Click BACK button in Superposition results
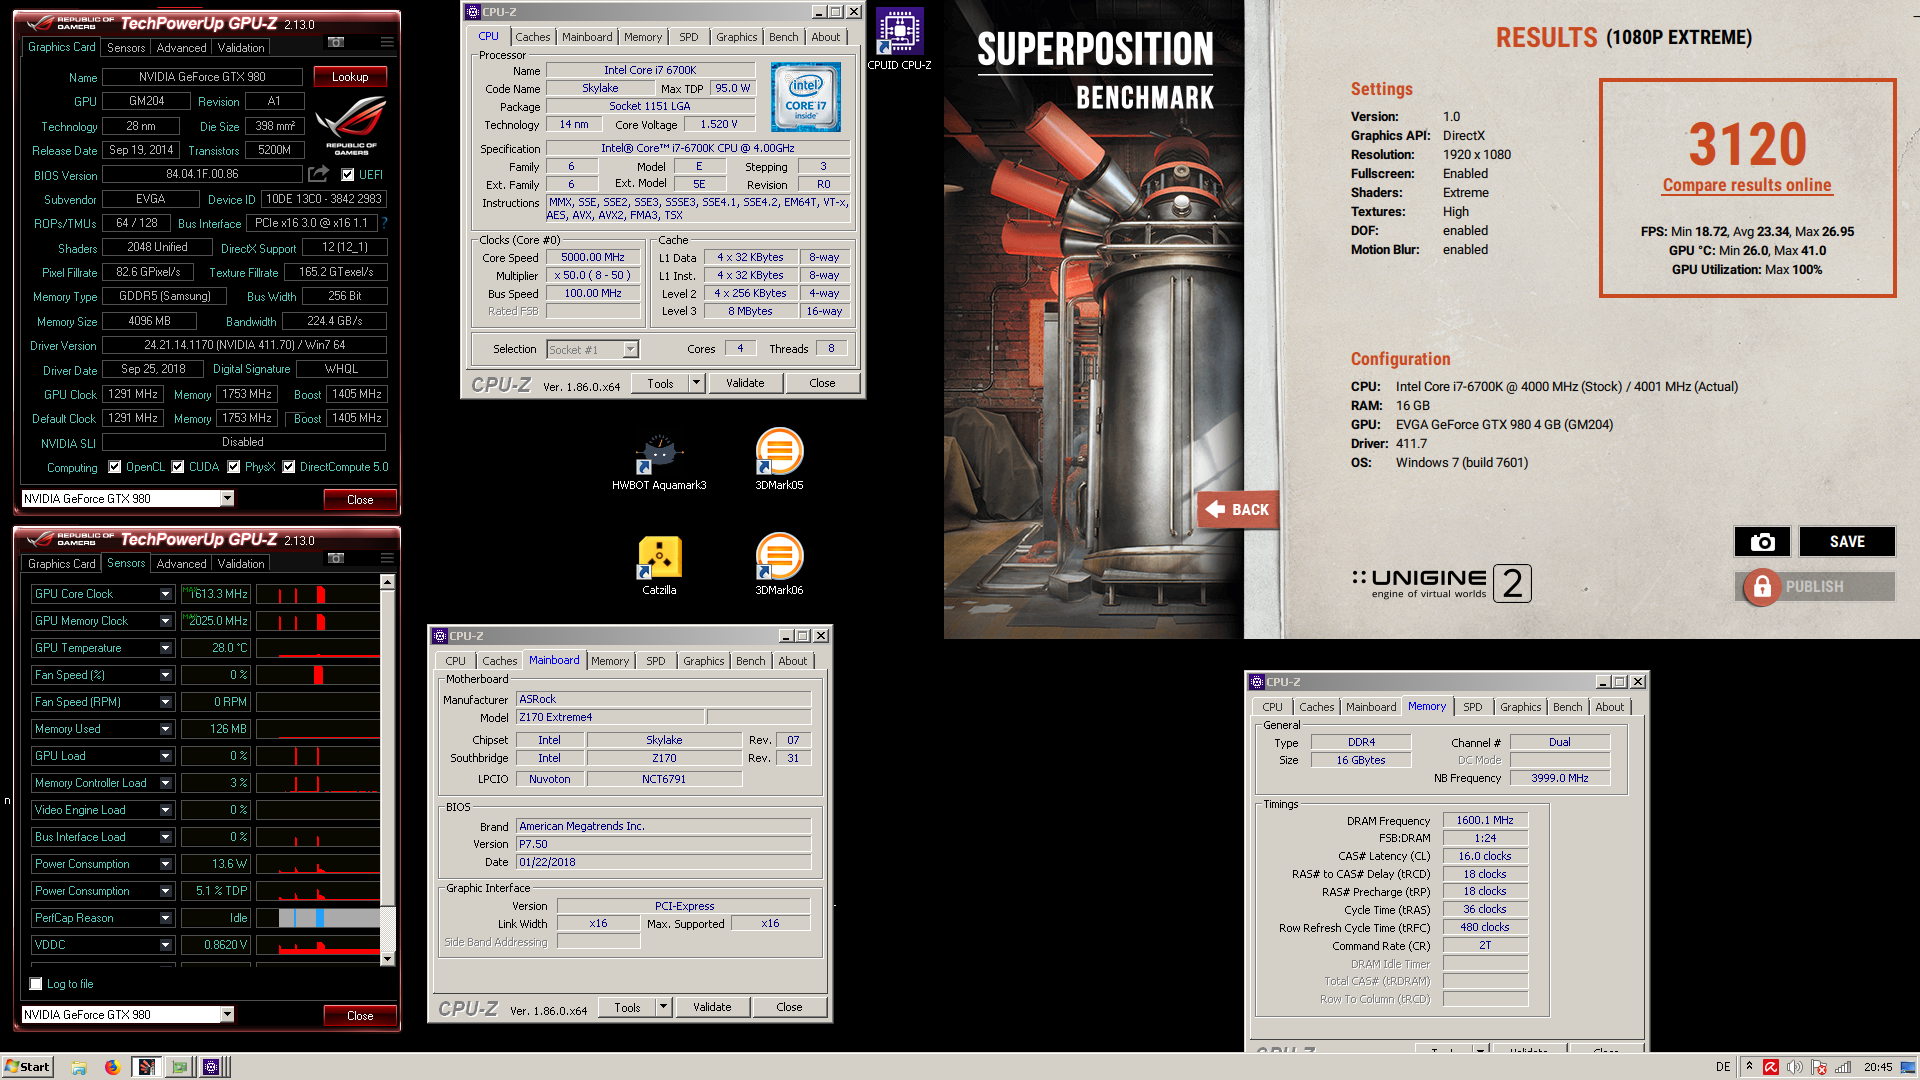The height and width of the screenshot is (1080, 1920). 1237,509
